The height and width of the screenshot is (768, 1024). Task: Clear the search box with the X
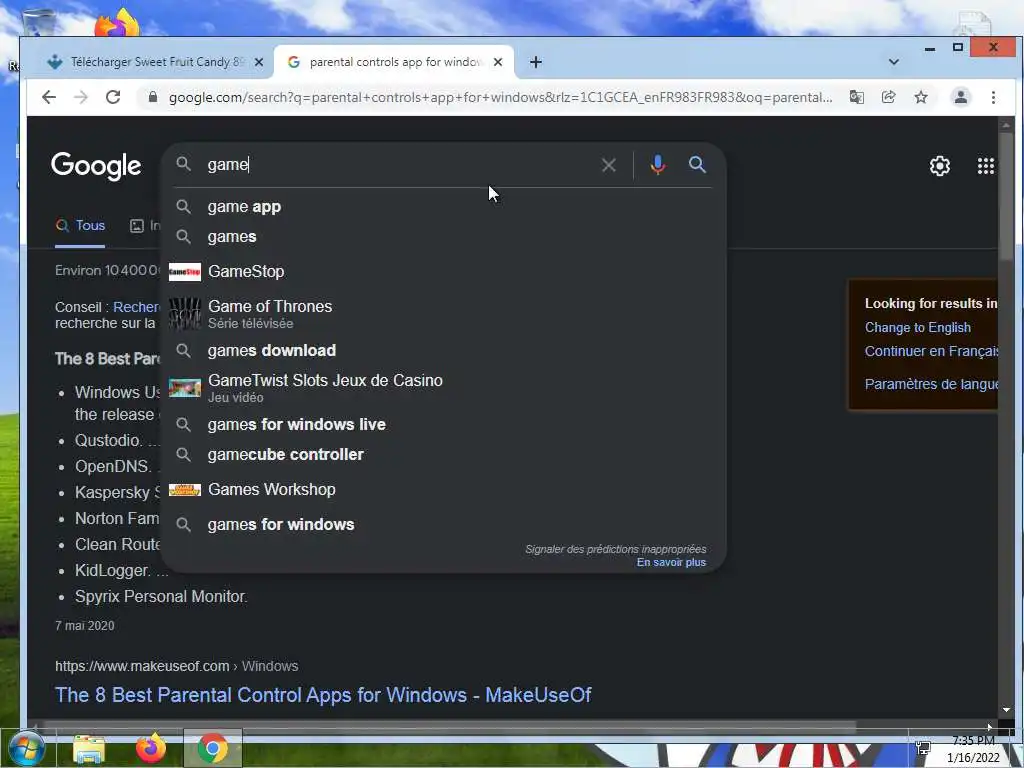pos(609,165)
